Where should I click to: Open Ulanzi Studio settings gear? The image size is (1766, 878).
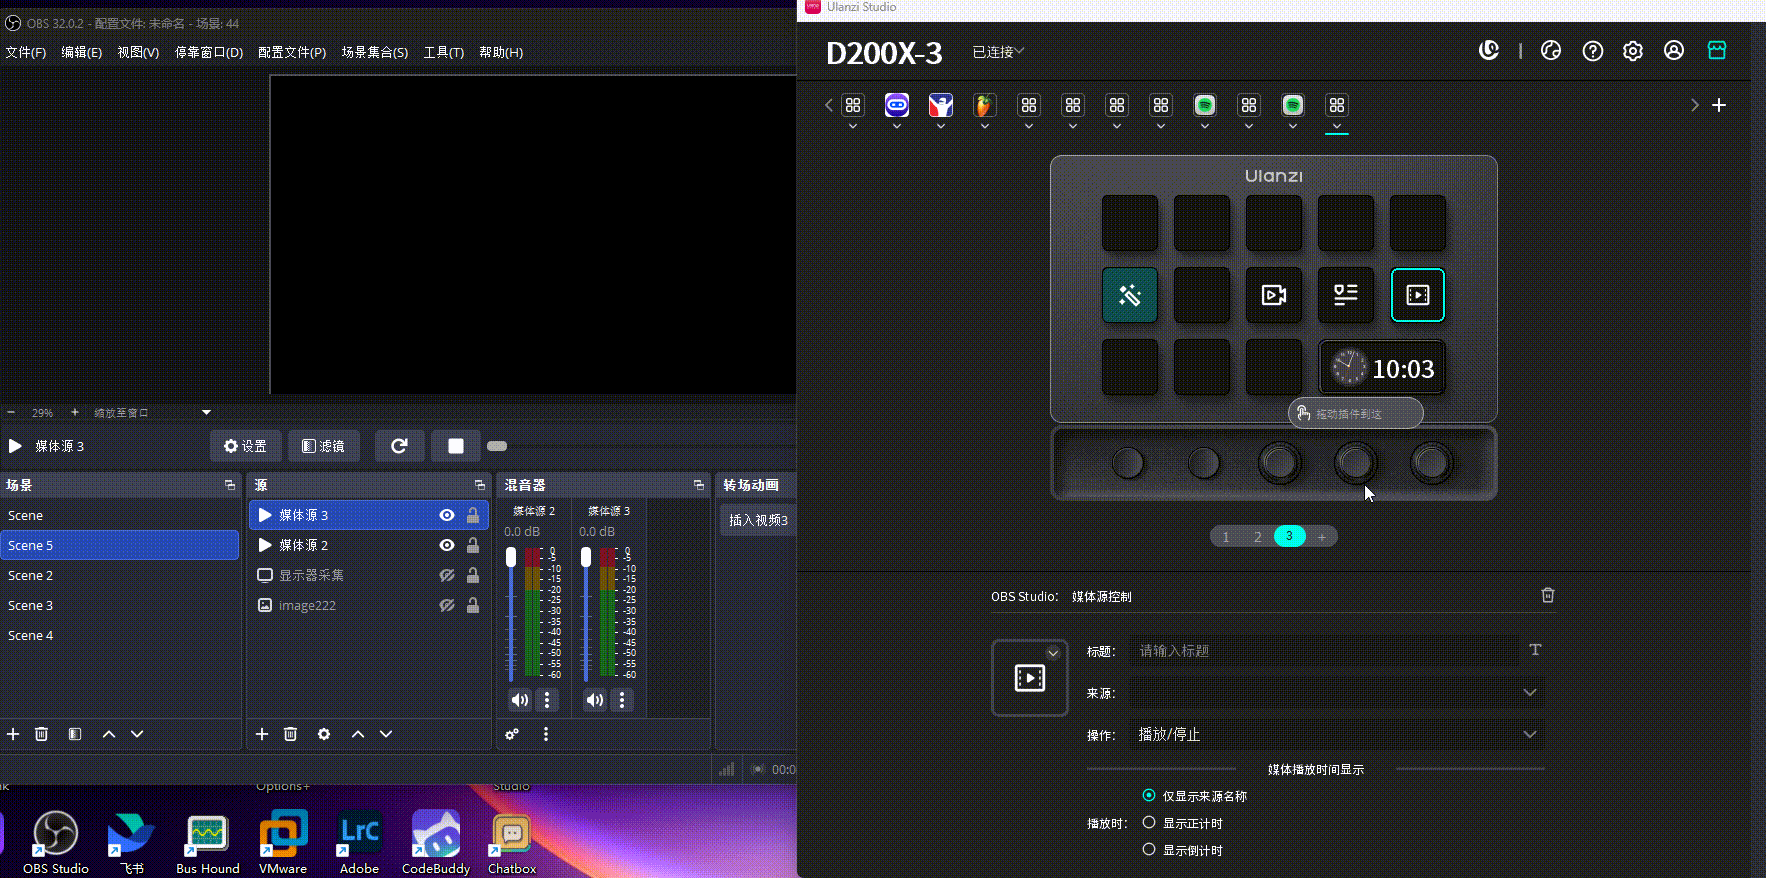coord(1633,51)
